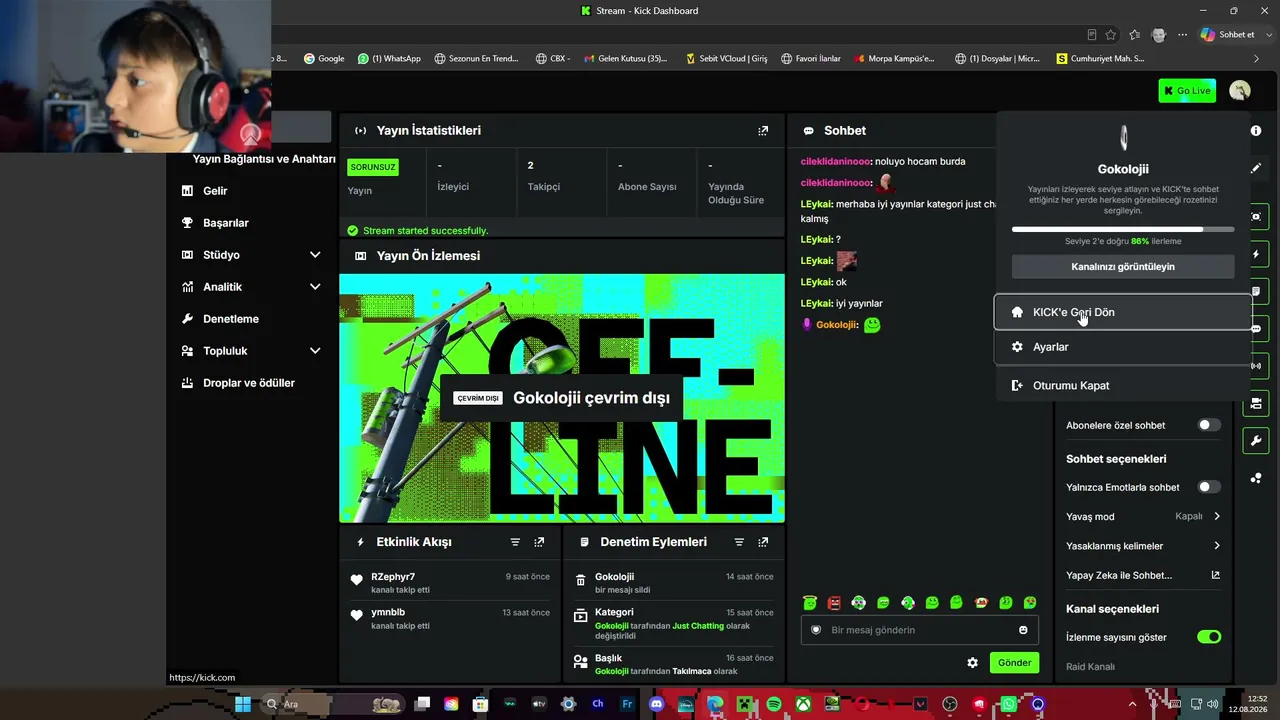The width and height of the screenshot is (1280, 720).
Task: Pop out the Yayın İstatistikleri panel
Action: [763, 131]
